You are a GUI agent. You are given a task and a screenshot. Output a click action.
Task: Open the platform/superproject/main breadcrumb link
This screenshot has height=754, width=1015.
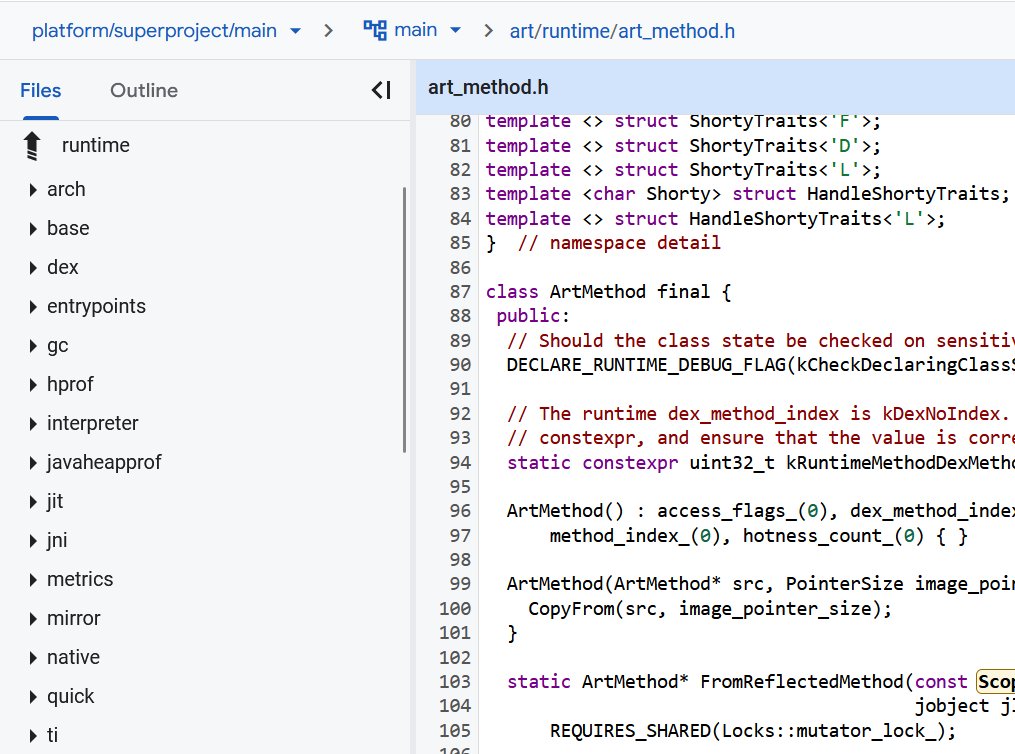(154, 30)
